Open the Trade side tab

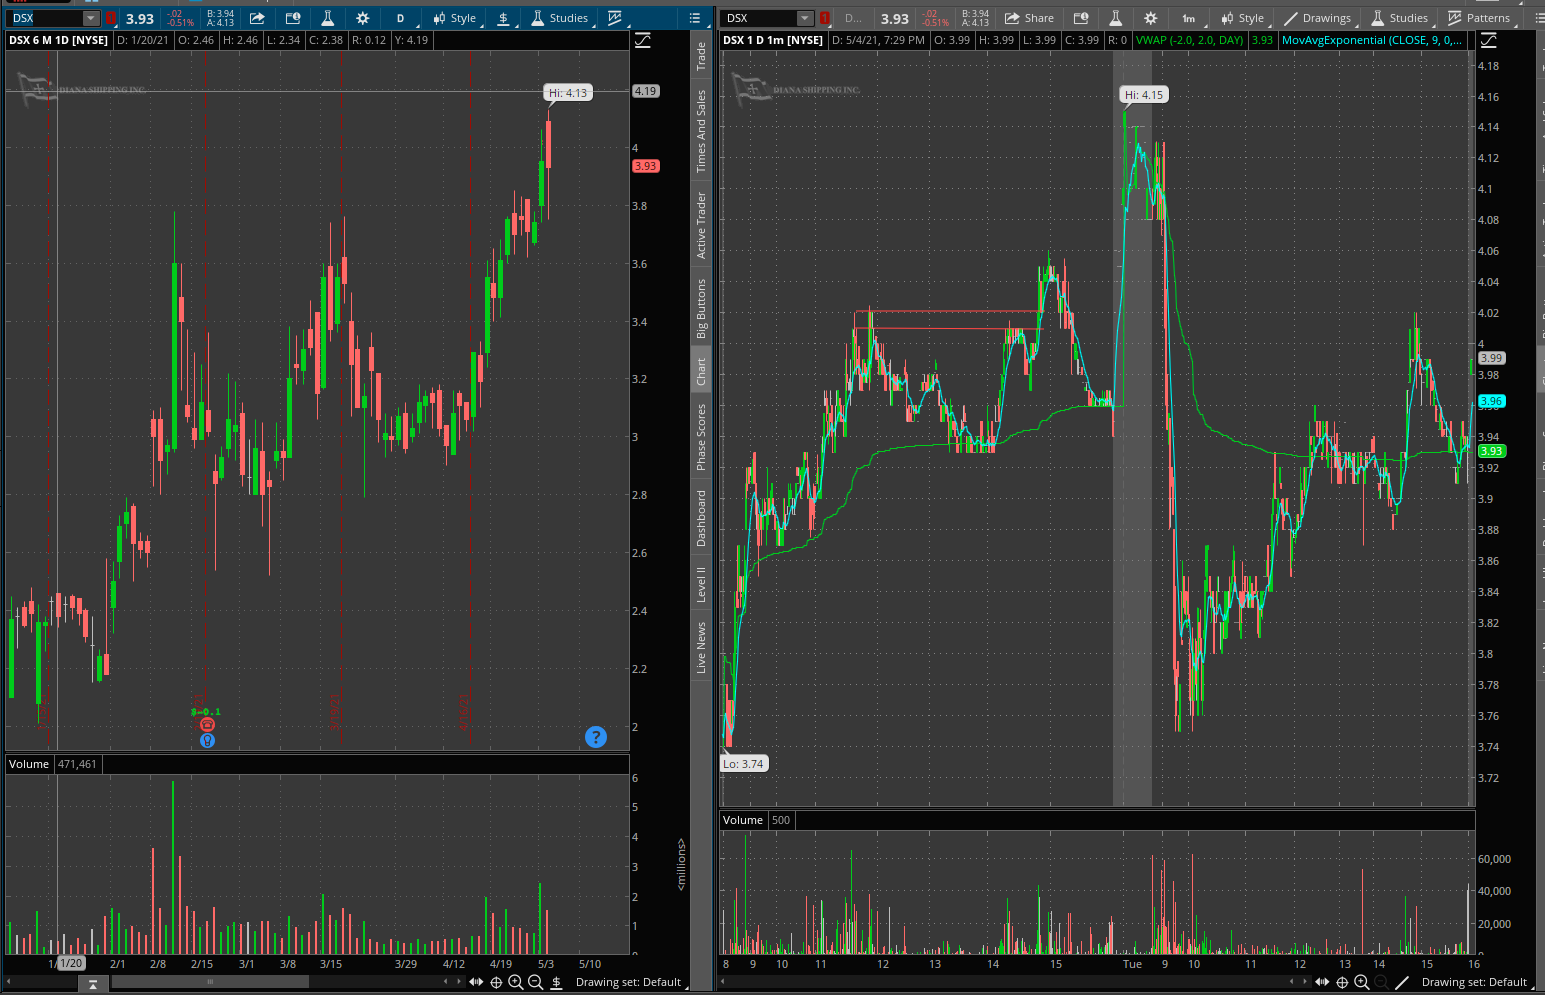click(x=701, y=55)
